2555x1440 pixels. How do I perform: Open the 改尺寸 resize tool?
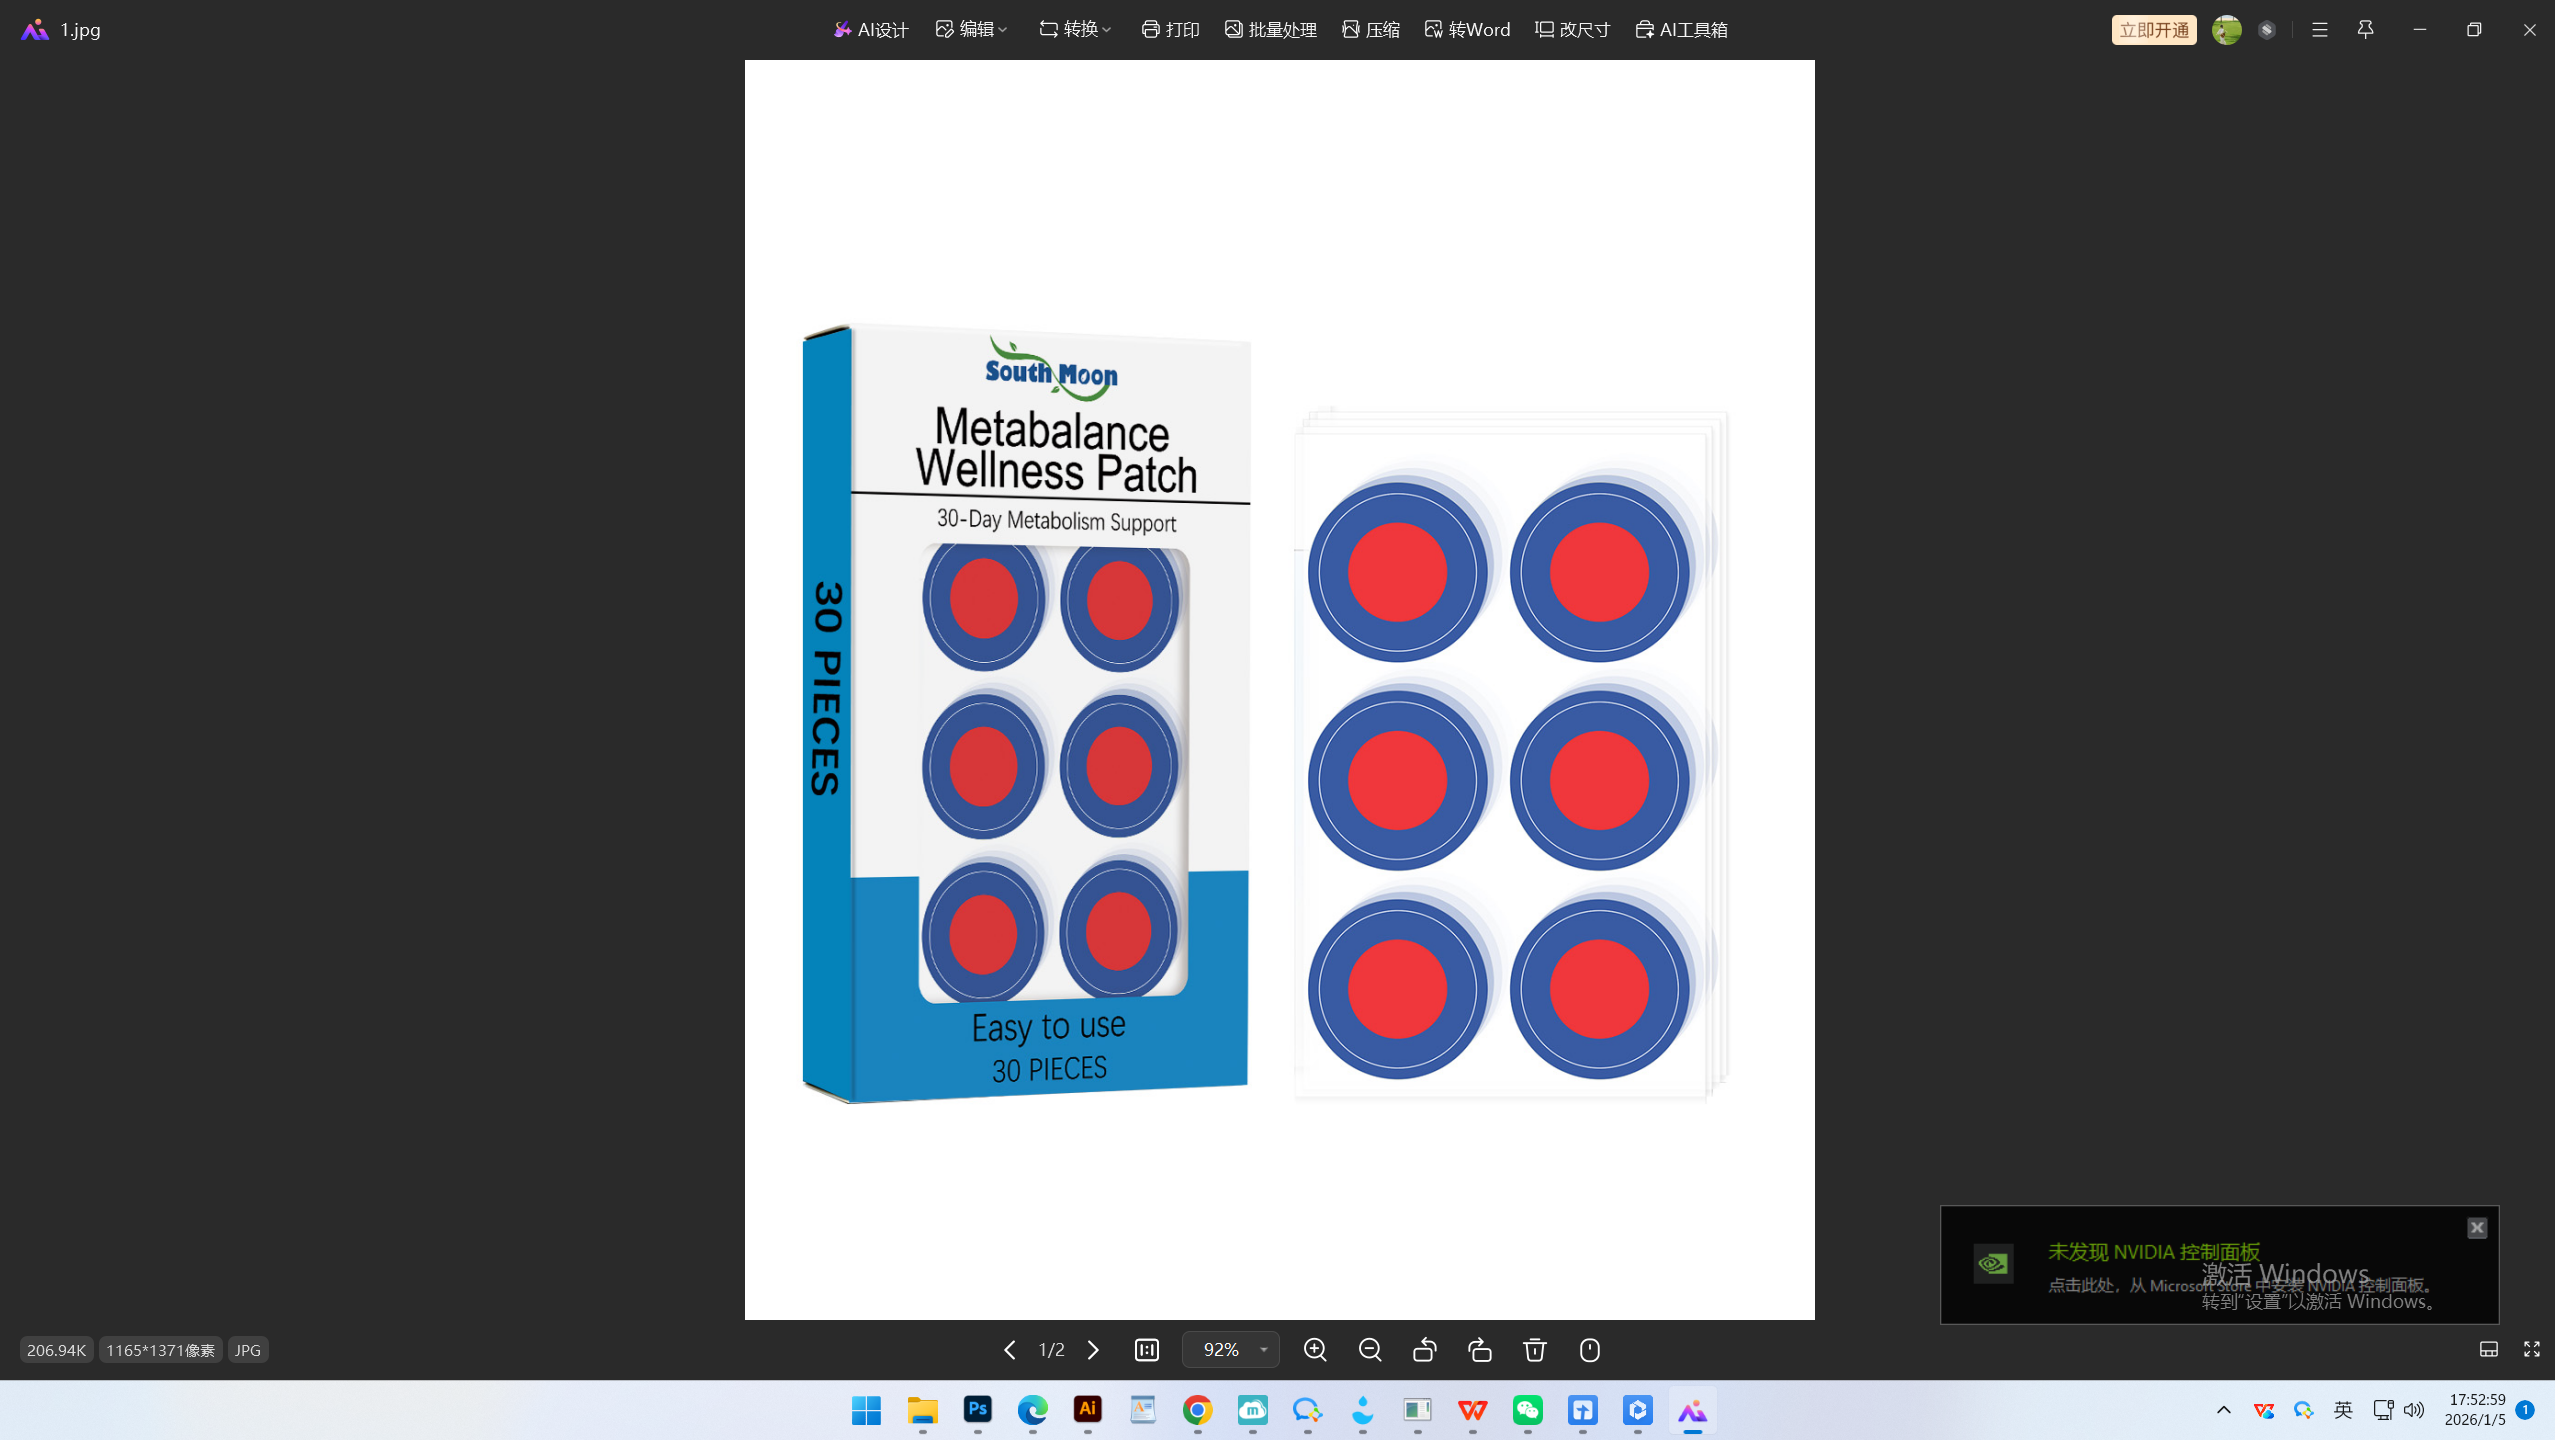(x=1572, y=30)
